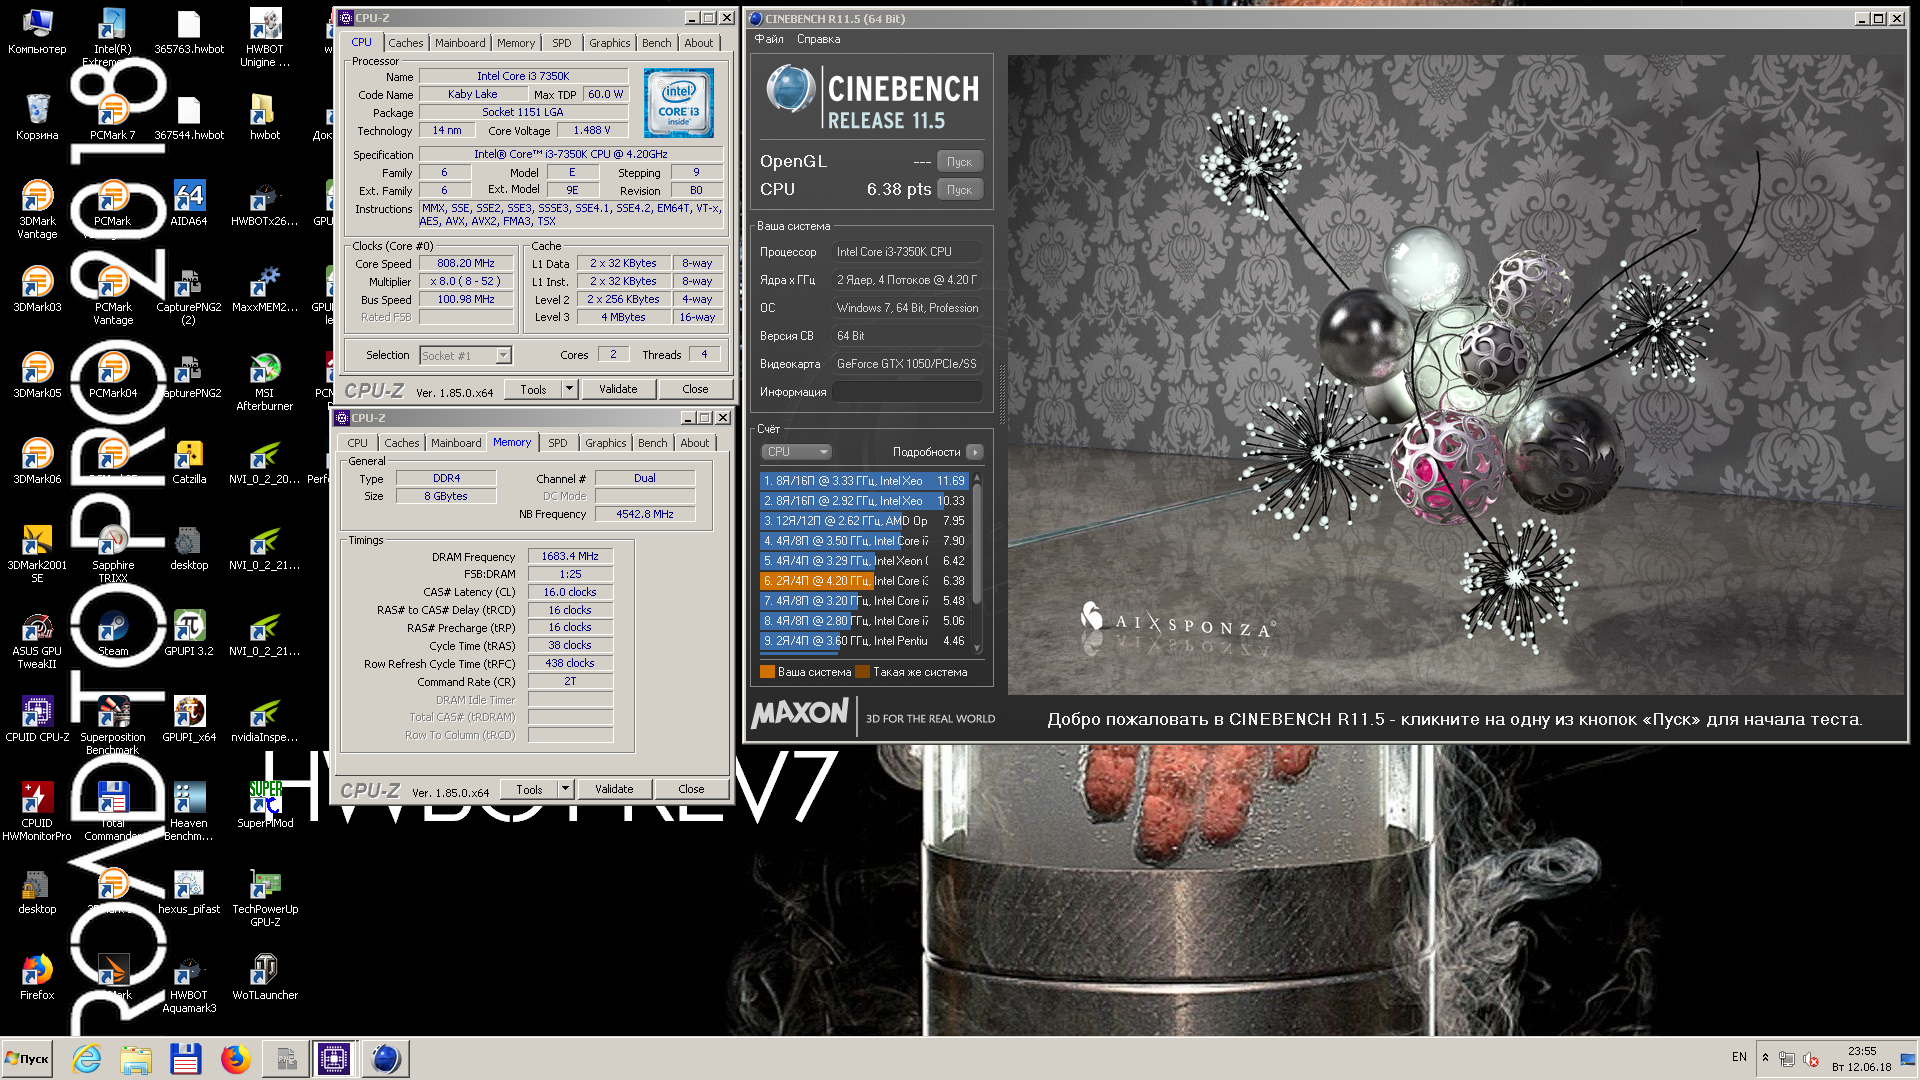
Task: Open the Superposition Benchmark desktop icon
Action: pyautogui.click(x=113, y=725)
